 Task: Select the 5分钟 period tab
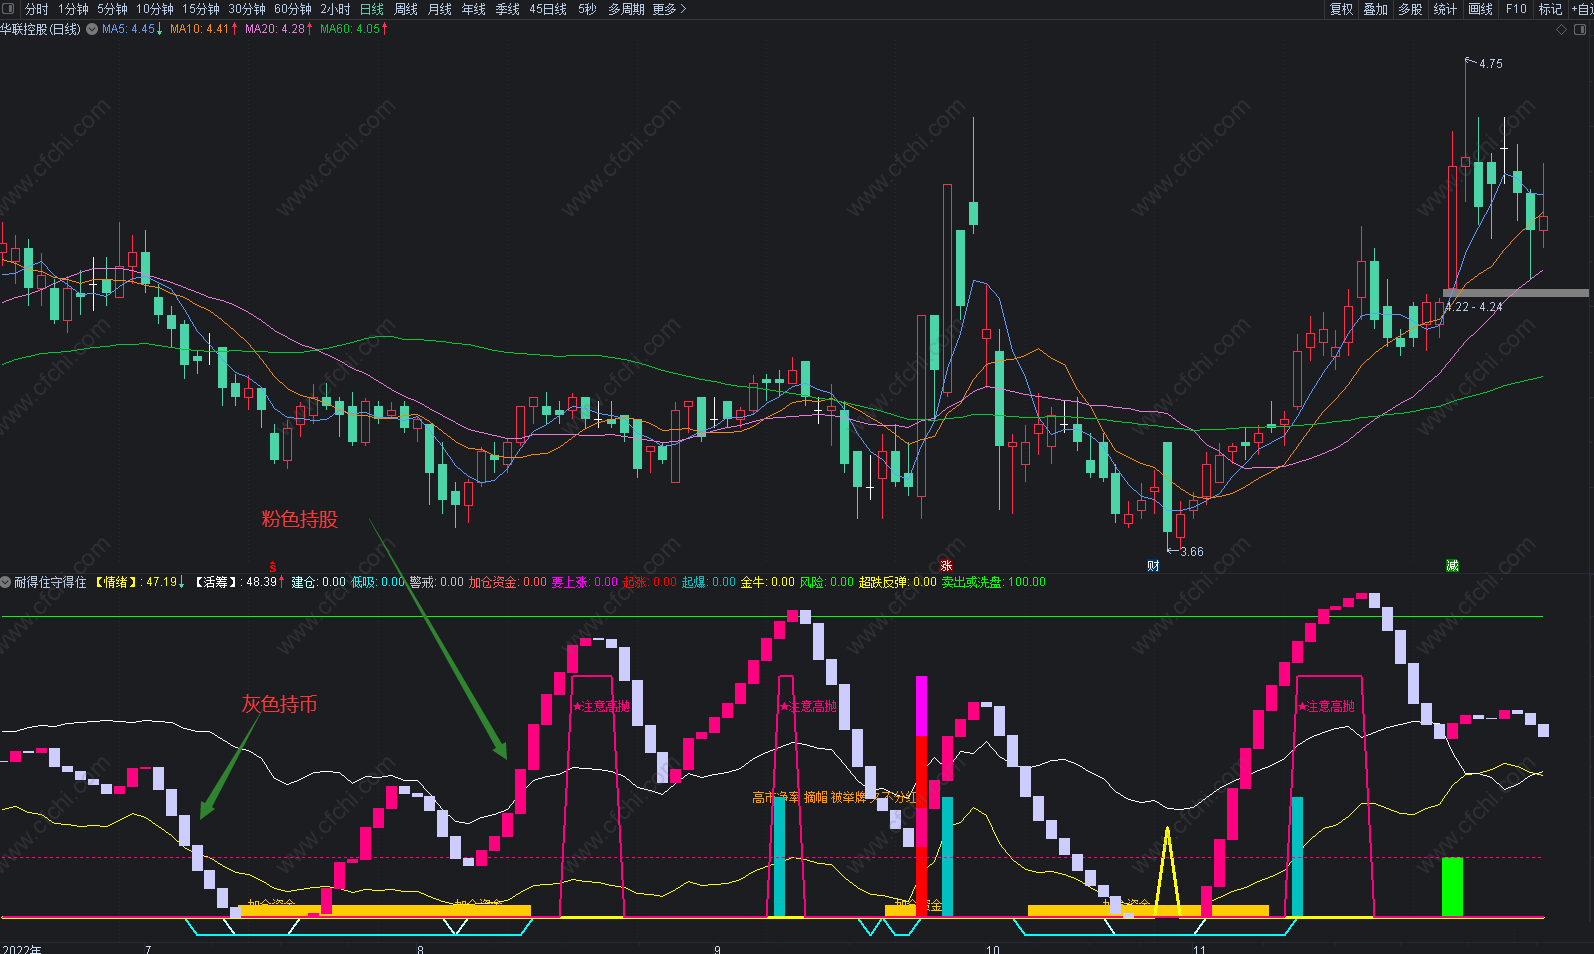pos(112,9)
